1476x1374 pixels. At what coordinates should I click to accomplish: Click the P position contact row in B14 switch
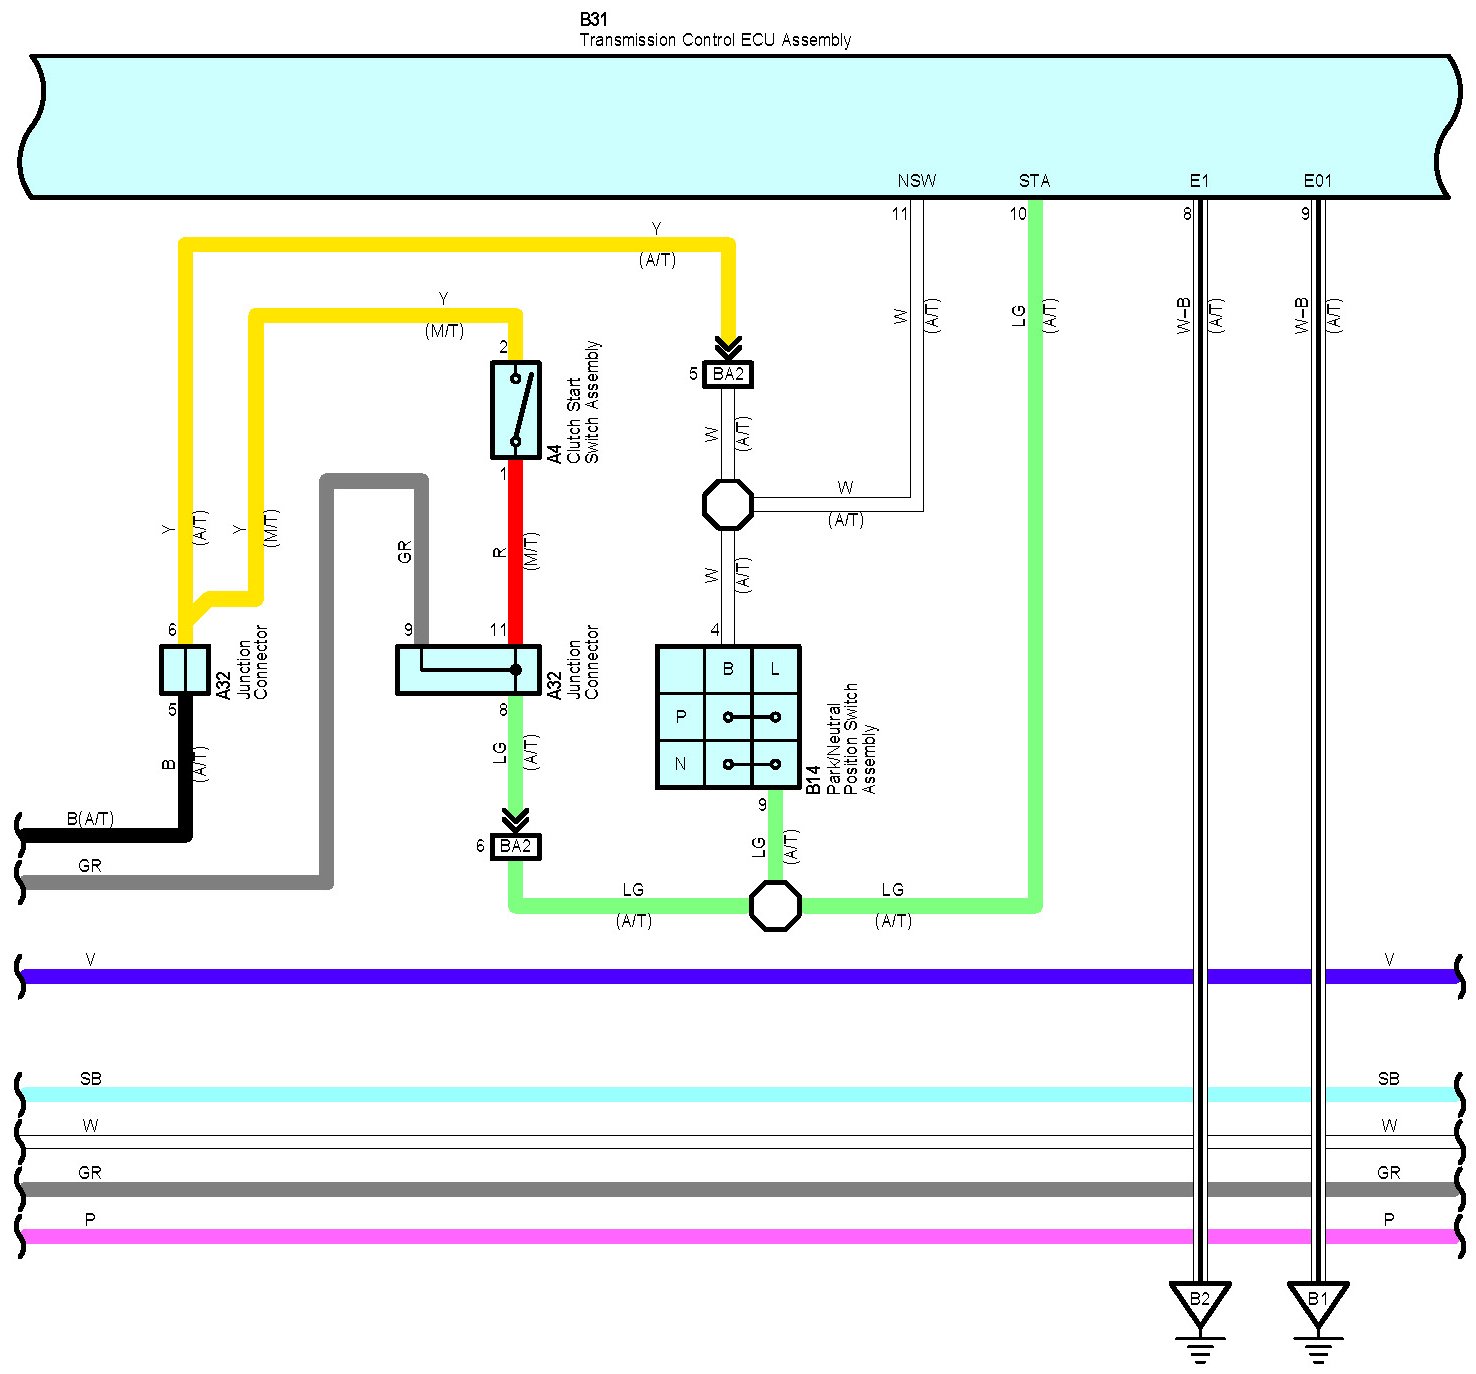pyautogui.click(x=752, y=717)
